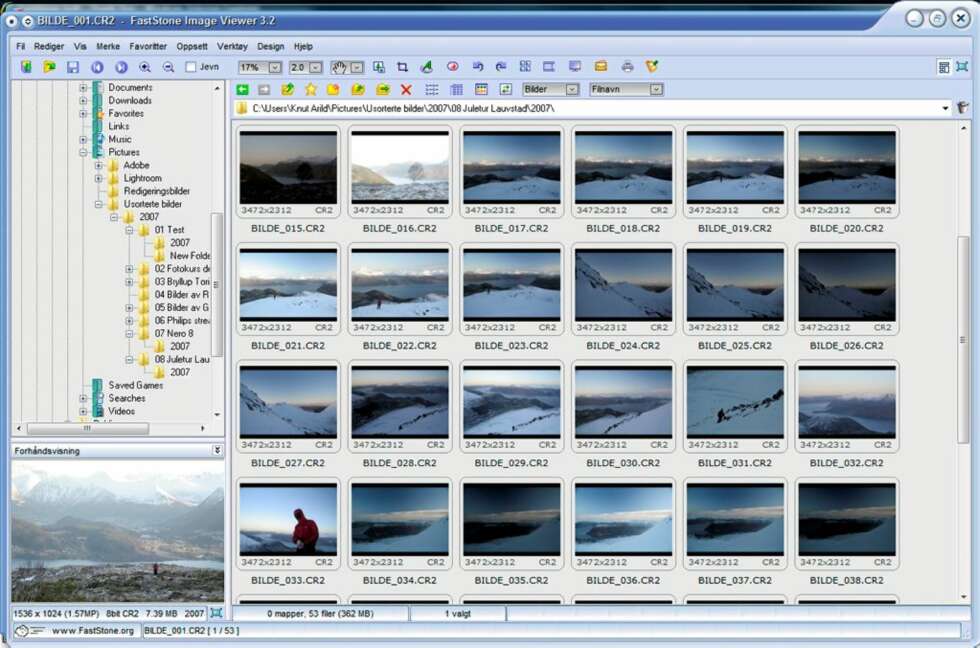The image size is (980, 648).
Task: Open the folder path history dropdown arrow
Action: click(945, 109)
